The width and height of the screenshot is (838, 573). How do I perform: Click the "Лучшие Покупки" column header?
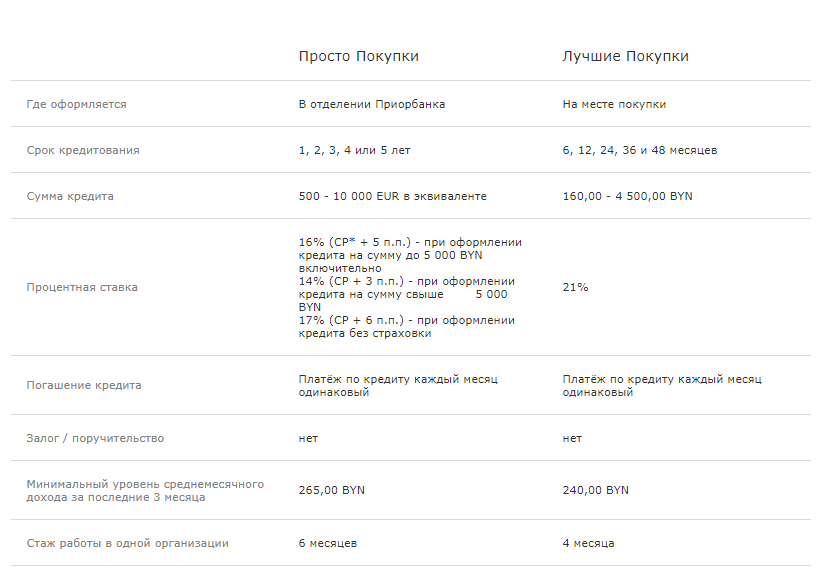click(625, 57)
